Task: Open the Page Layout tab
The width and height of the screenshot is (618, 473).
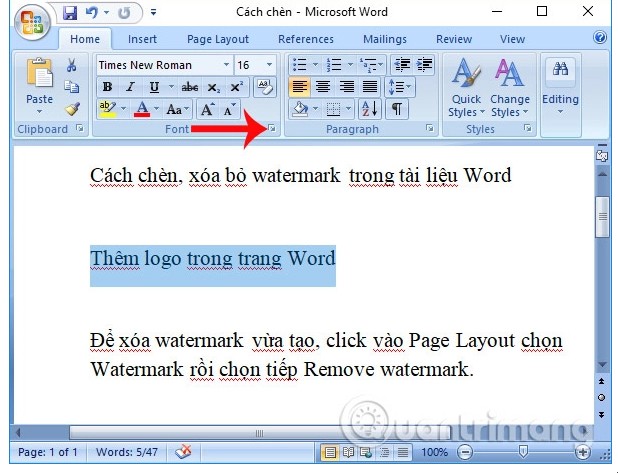Action: pyautogui.click(x=217, y=39)
